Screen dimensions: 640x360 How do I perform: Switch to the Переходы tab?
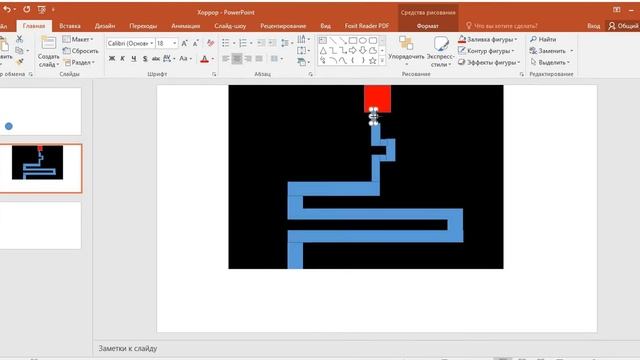pos(143,26)
